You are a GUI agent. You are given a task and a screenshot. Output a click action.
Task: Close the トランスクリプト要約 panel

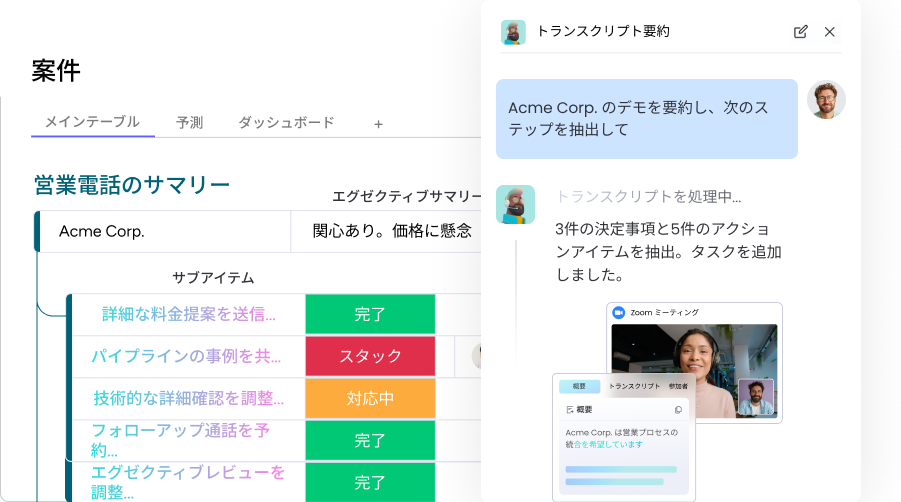829,32
